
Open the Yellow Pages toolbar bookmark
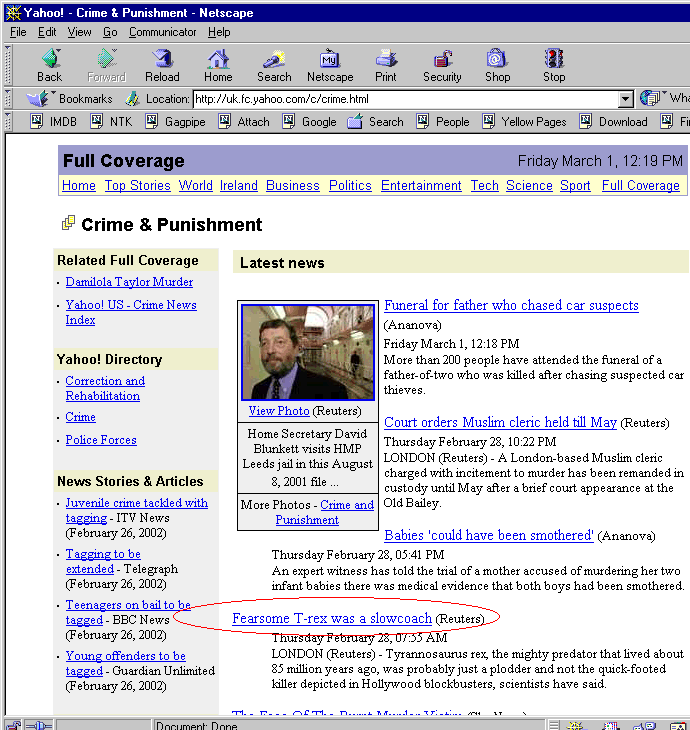[524, 122]
